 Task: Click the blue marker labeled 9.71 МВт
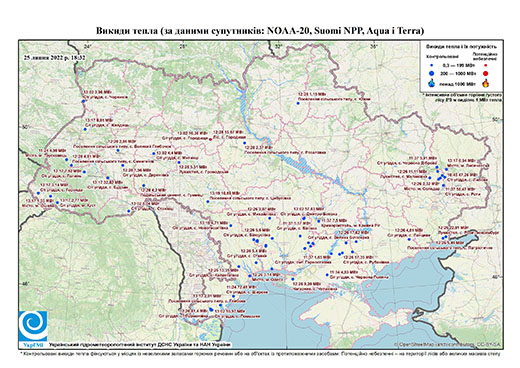tap(230, 226)
